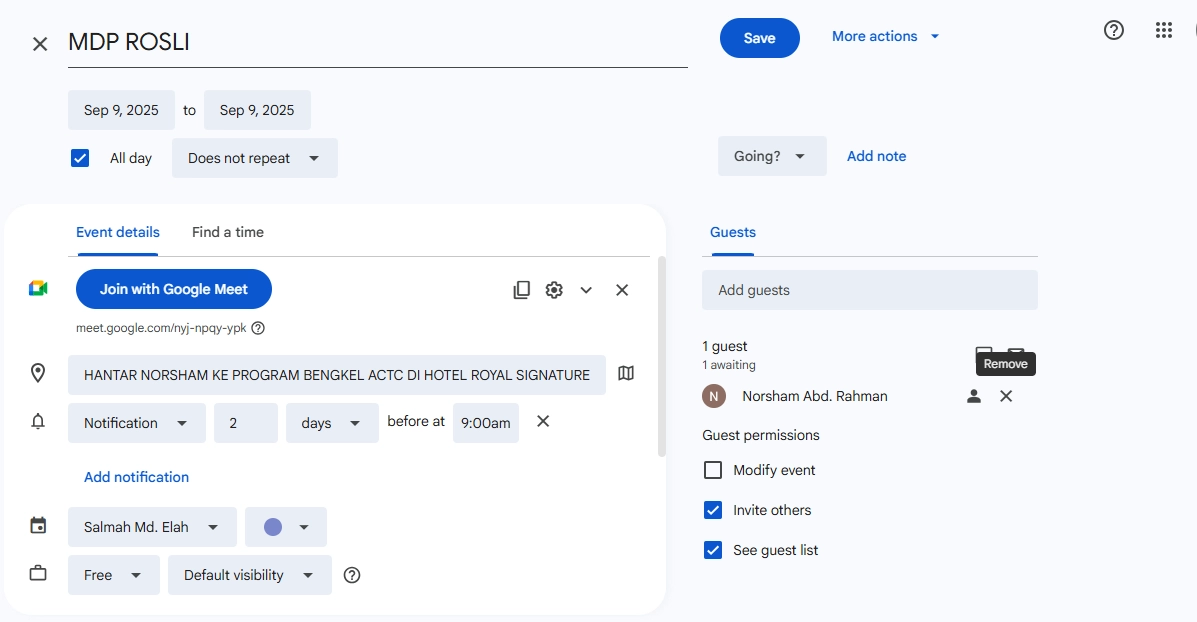The height and width of the screenshot is (622, 1197).
Task: Uncheck the All day checkbox
Action: pos(81,158)
